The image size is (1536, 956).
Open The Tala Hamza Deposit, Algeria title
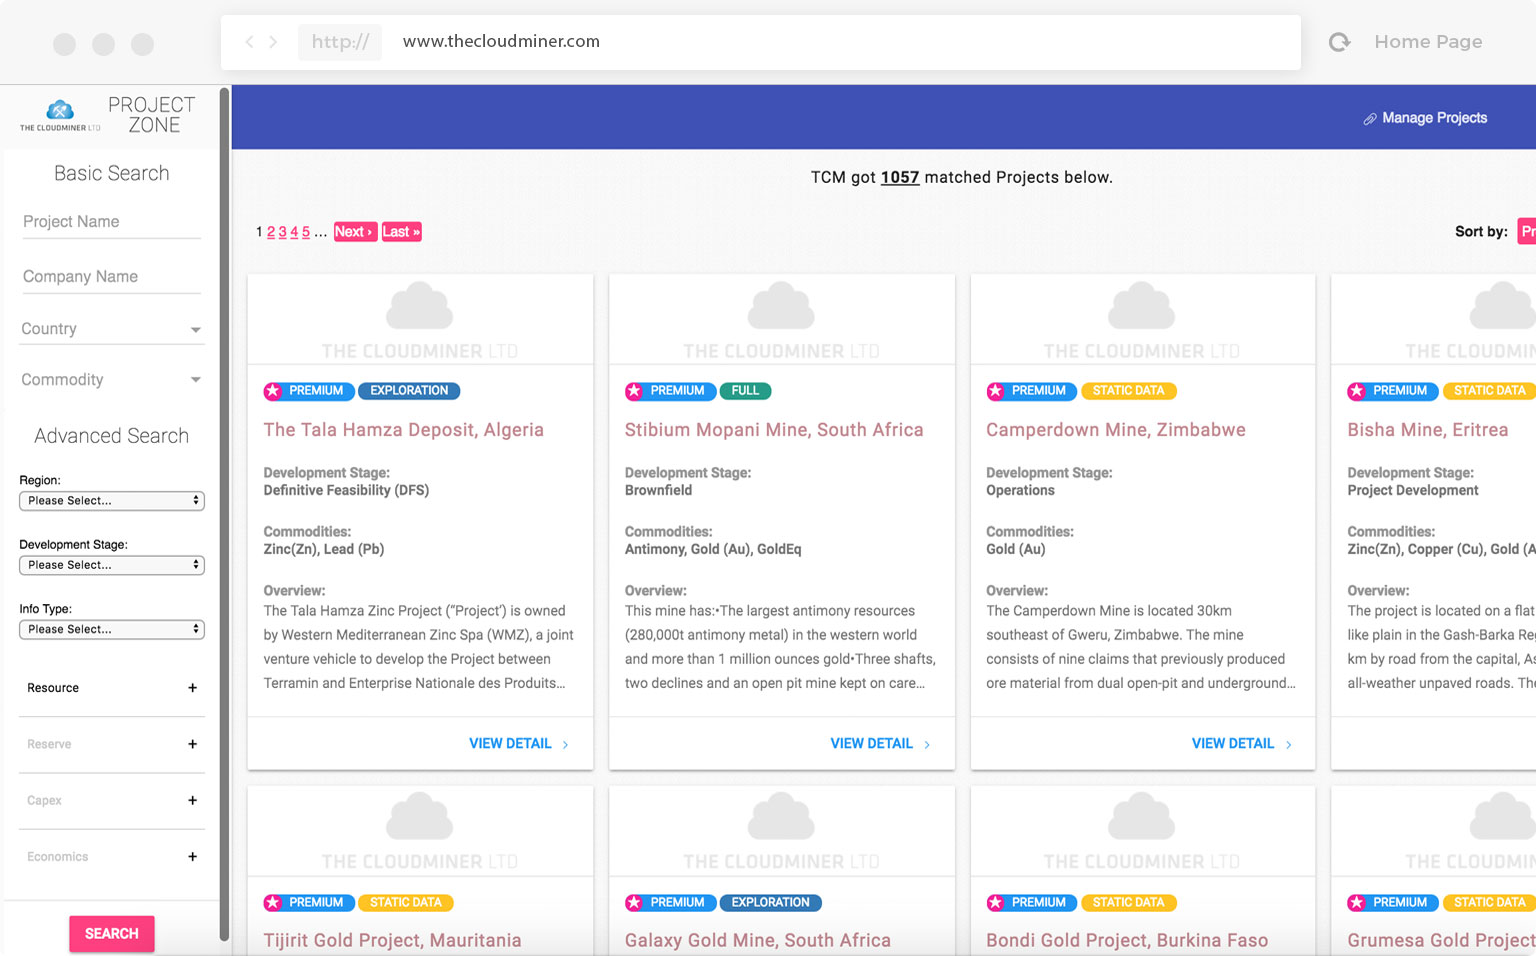403,430
